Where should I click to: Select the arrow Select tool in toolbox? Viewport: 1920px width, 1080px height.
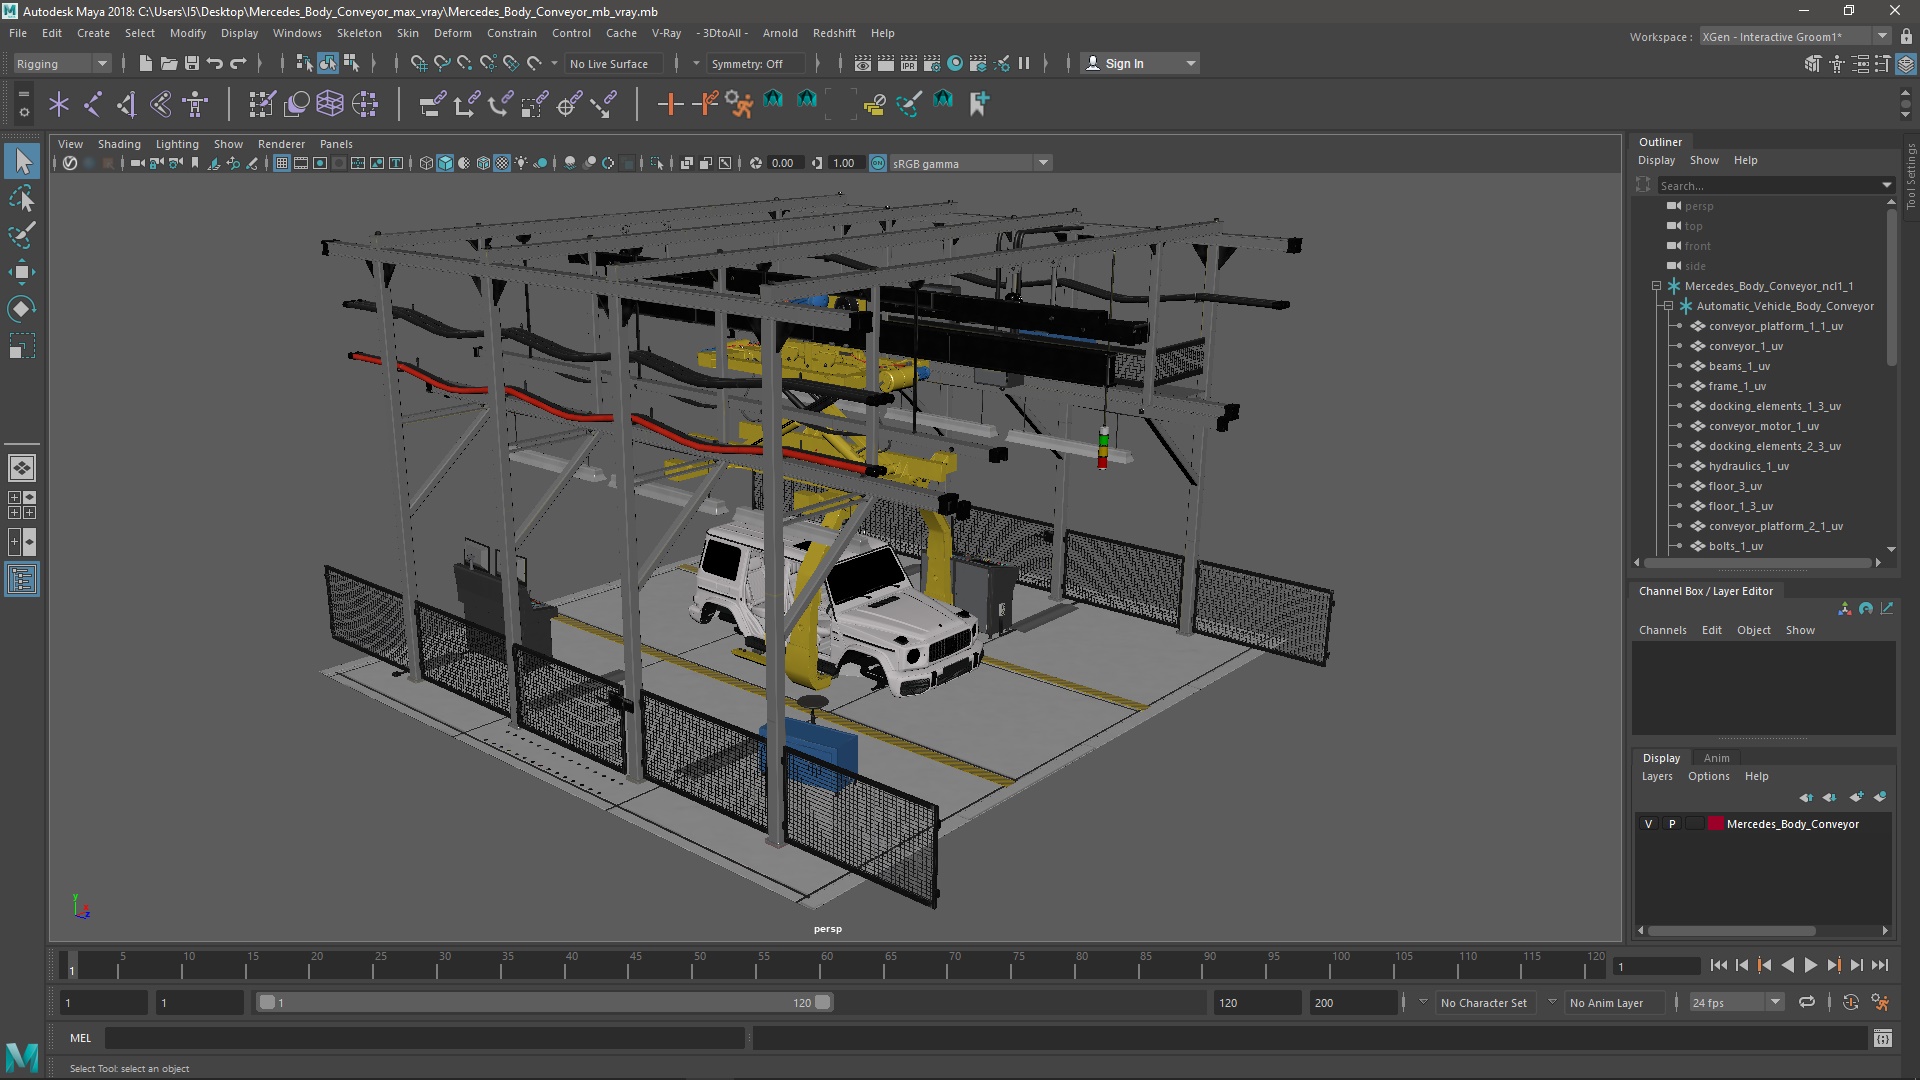[x=22, y=161]
